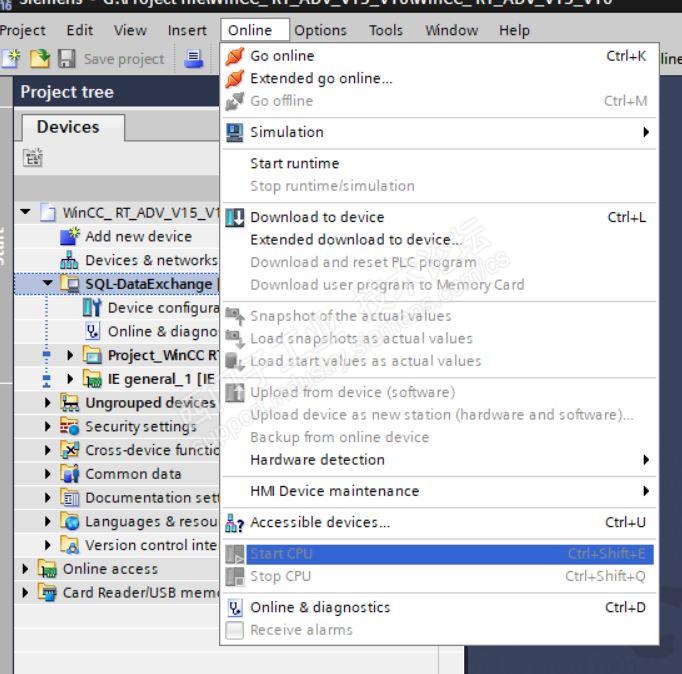This screenshot has width=682, height=674.
Task: Expand the Security settings node
Action: click(48, 427)
